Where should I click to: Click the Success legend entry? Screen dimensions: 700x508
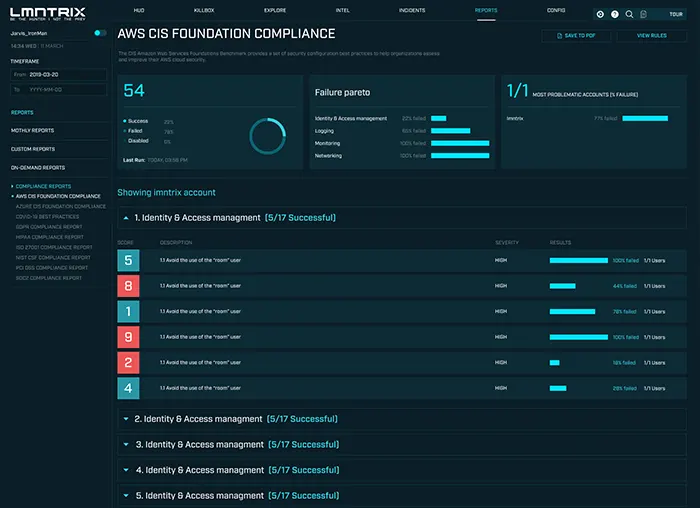[x=138, y=121]
